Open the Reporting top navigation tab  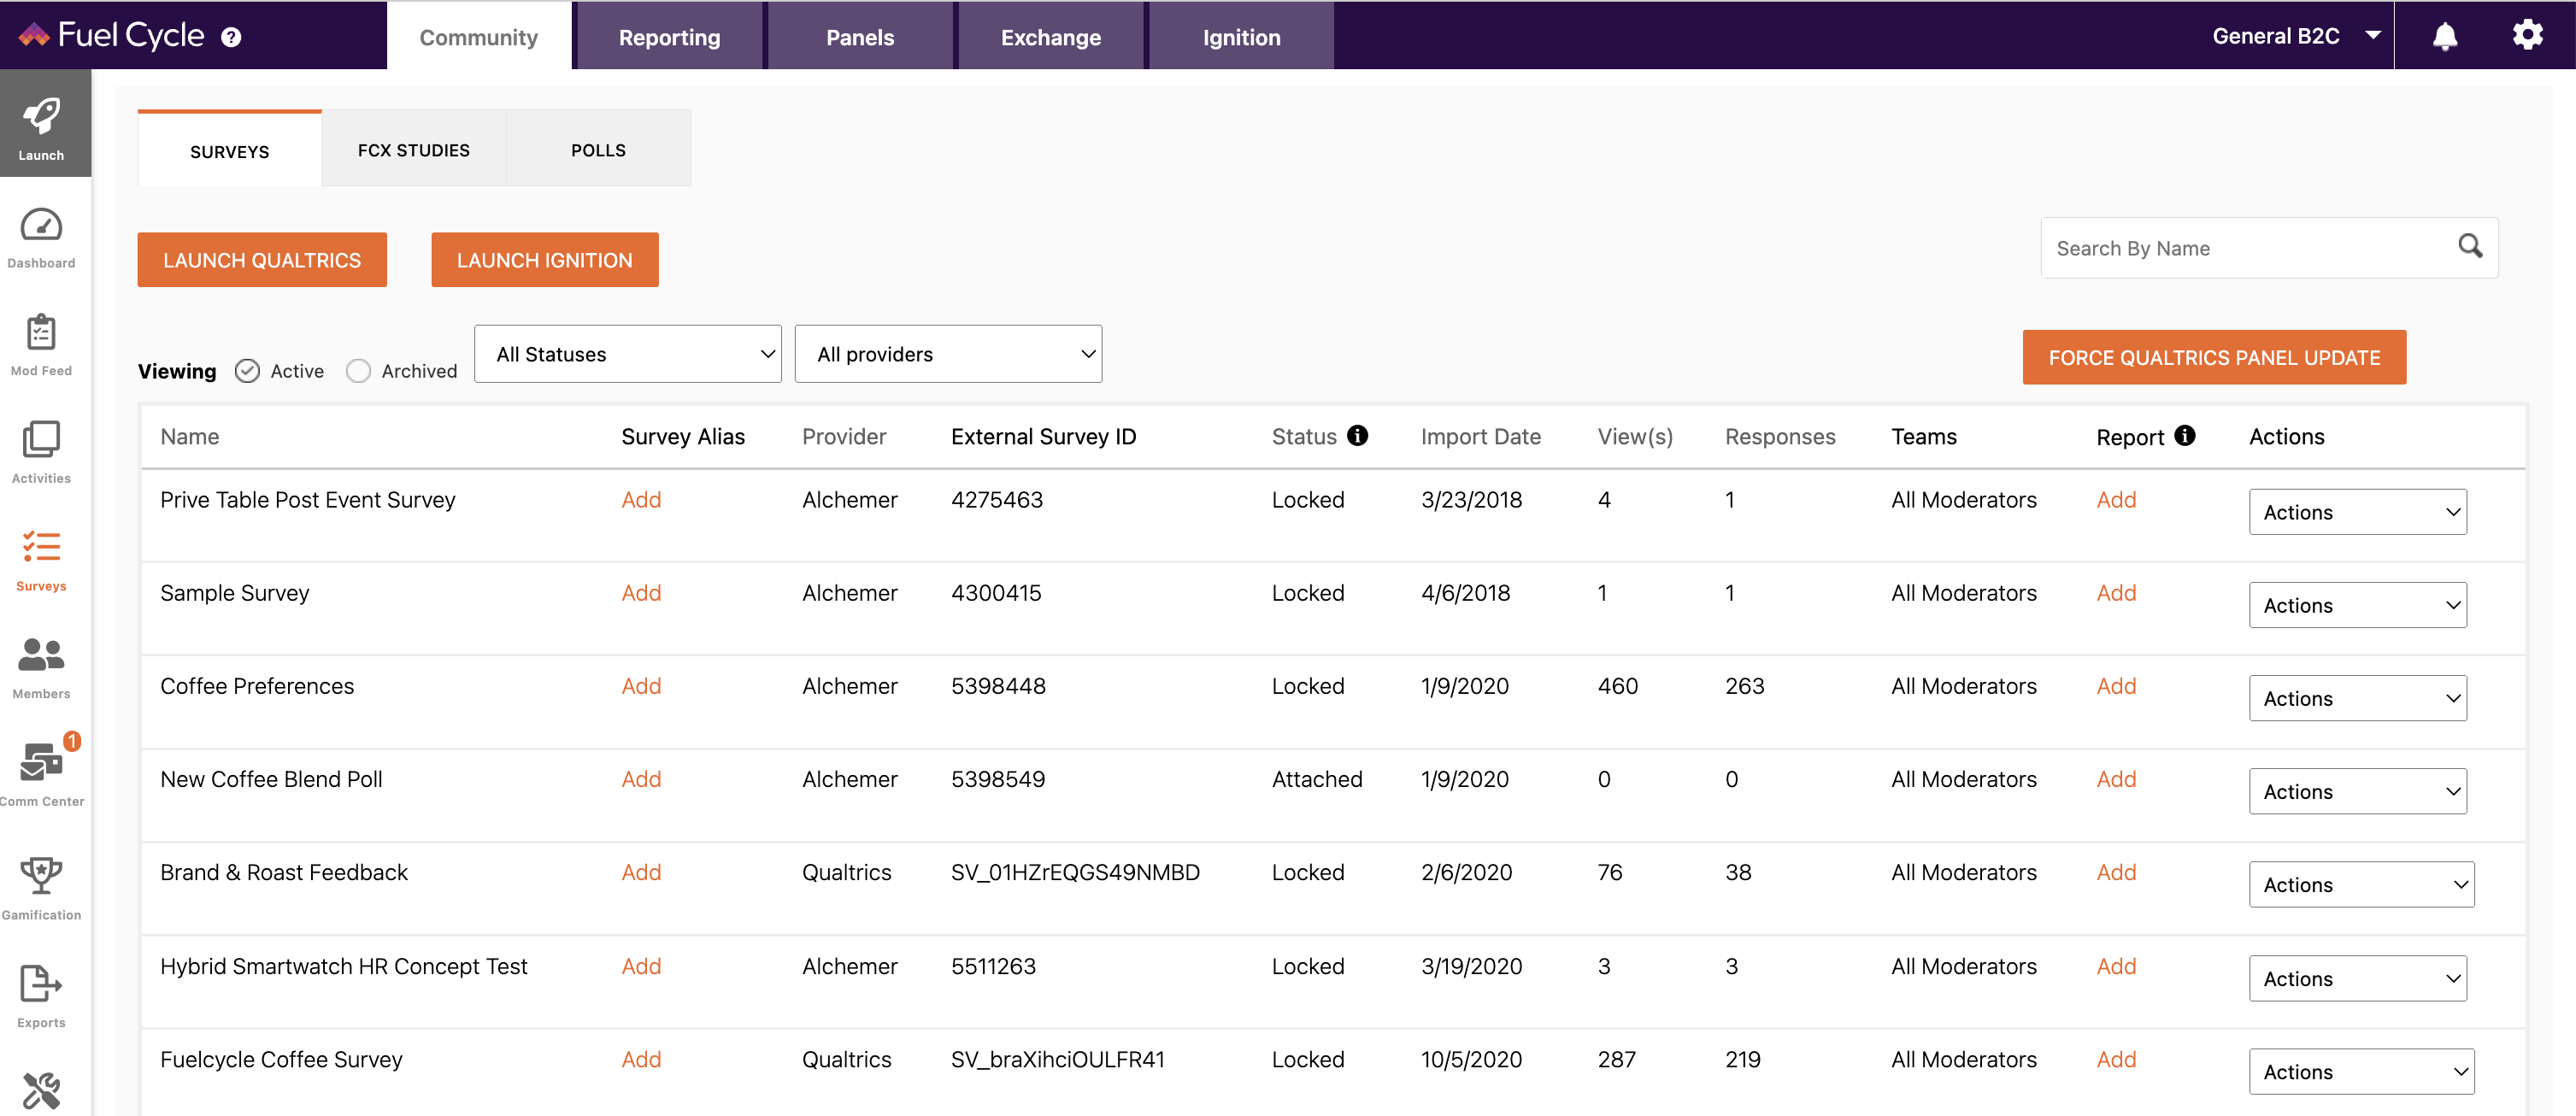click(x=669, y=37)
